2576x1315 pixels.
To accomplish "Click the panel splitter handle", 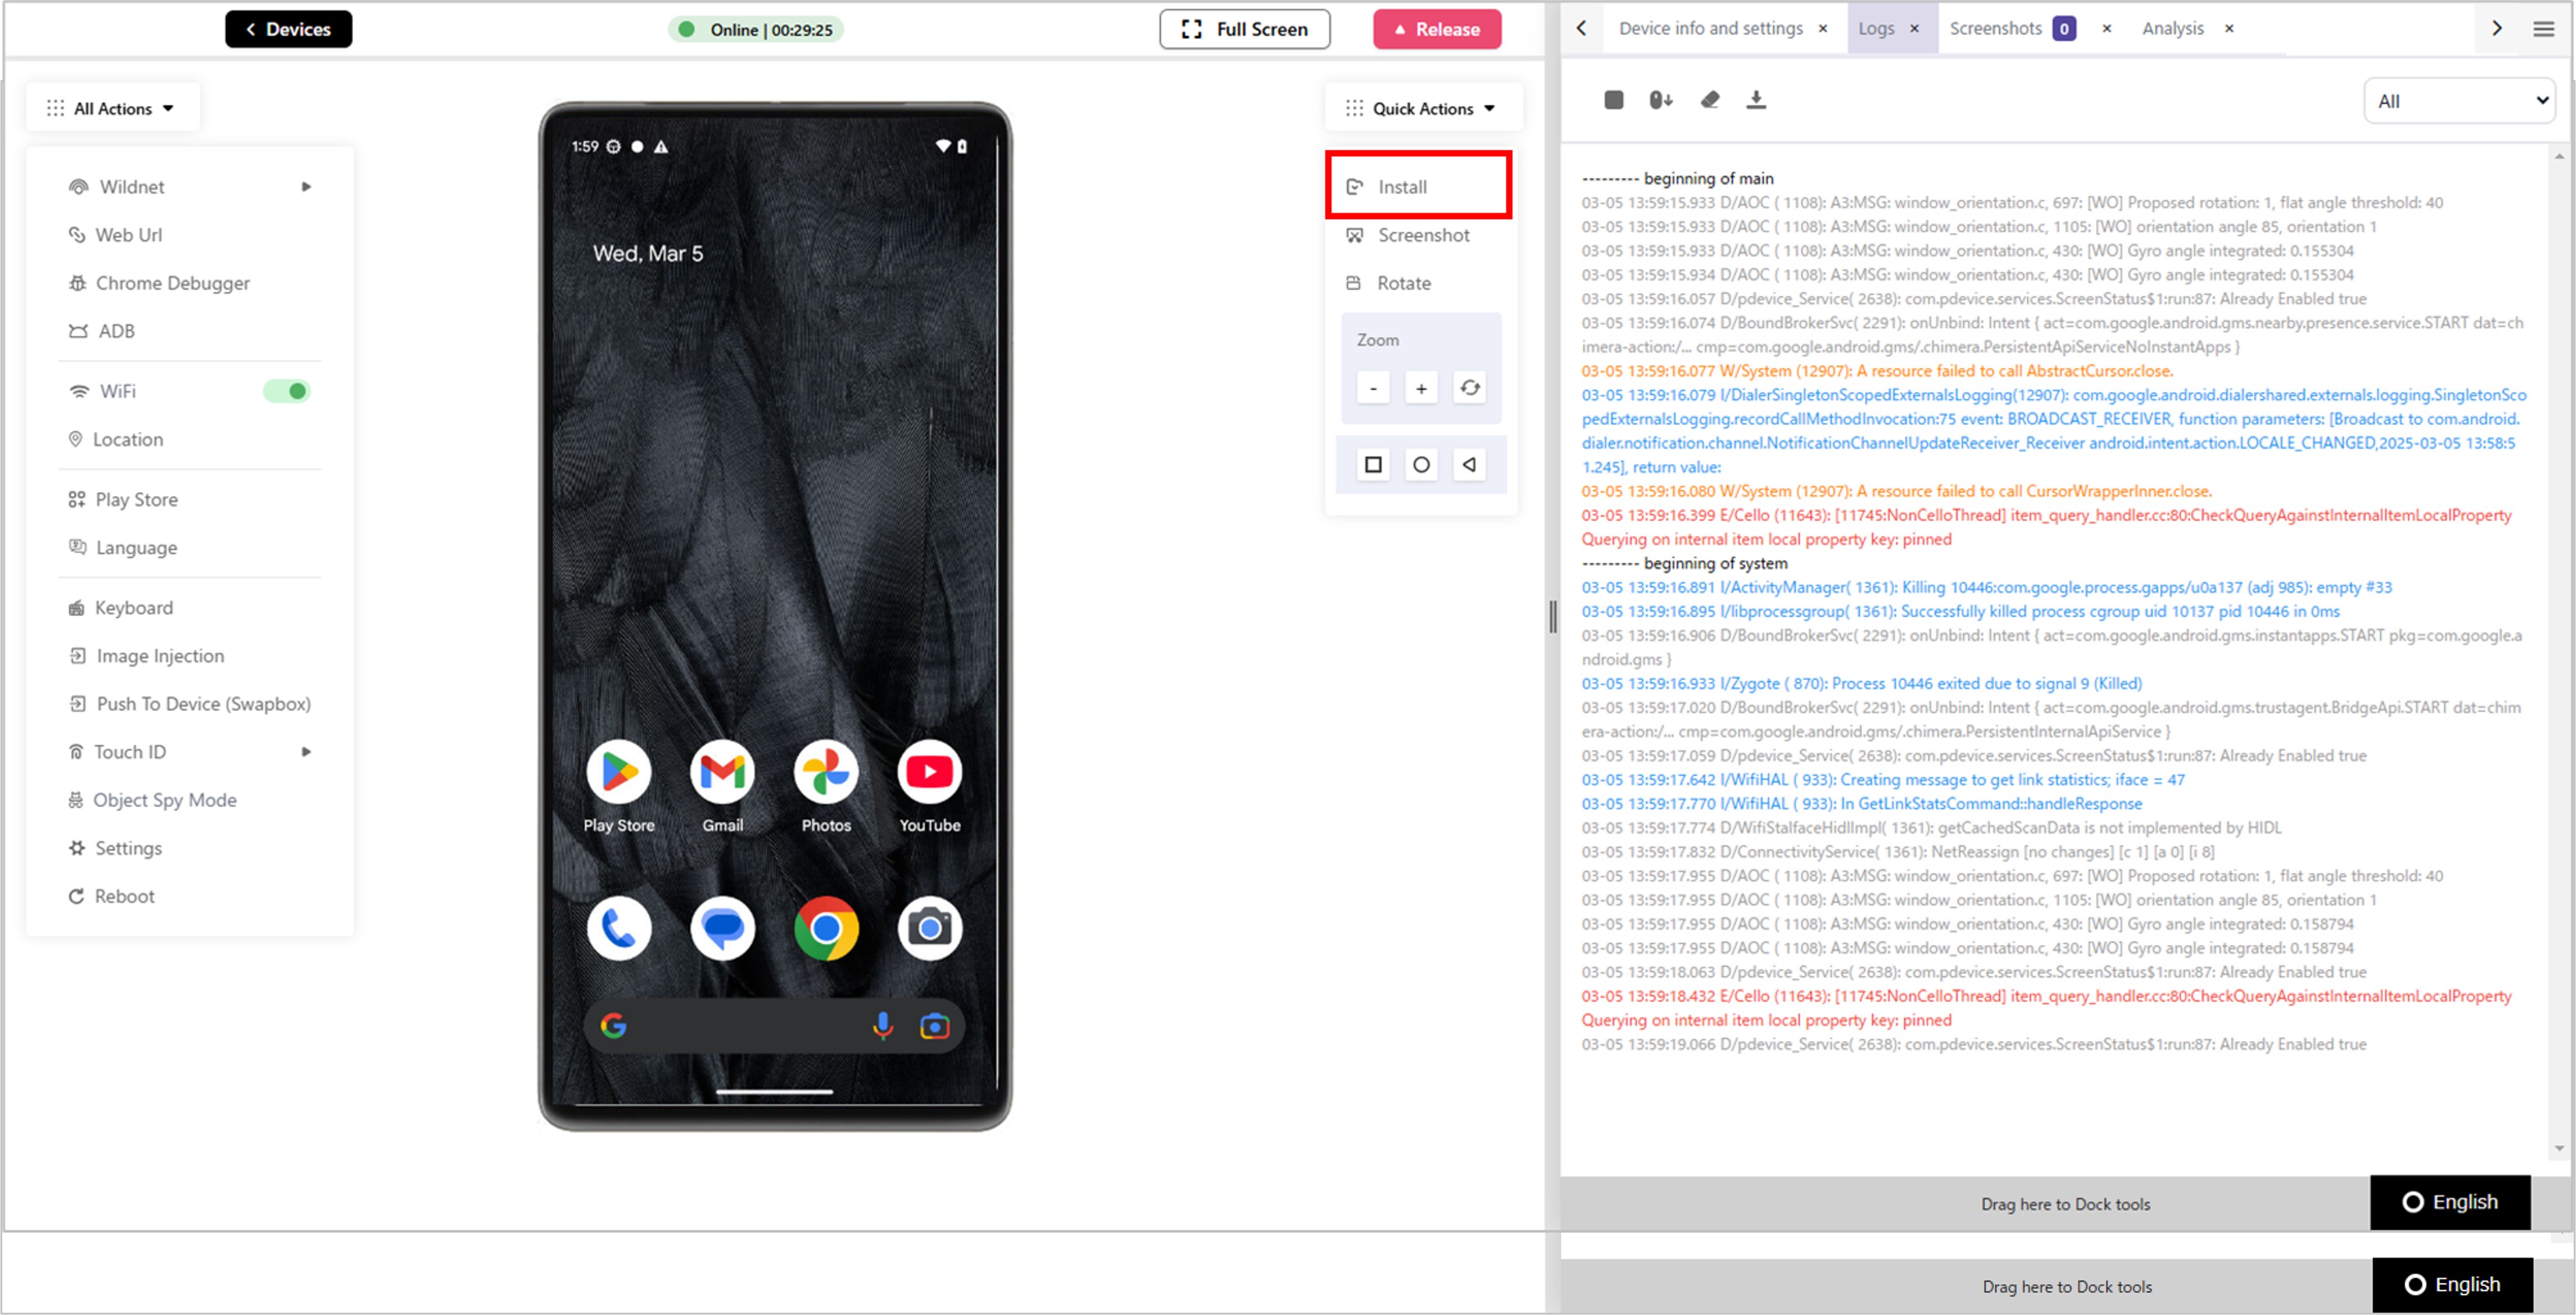I will pyautogui.click(x=1552, y=616).
